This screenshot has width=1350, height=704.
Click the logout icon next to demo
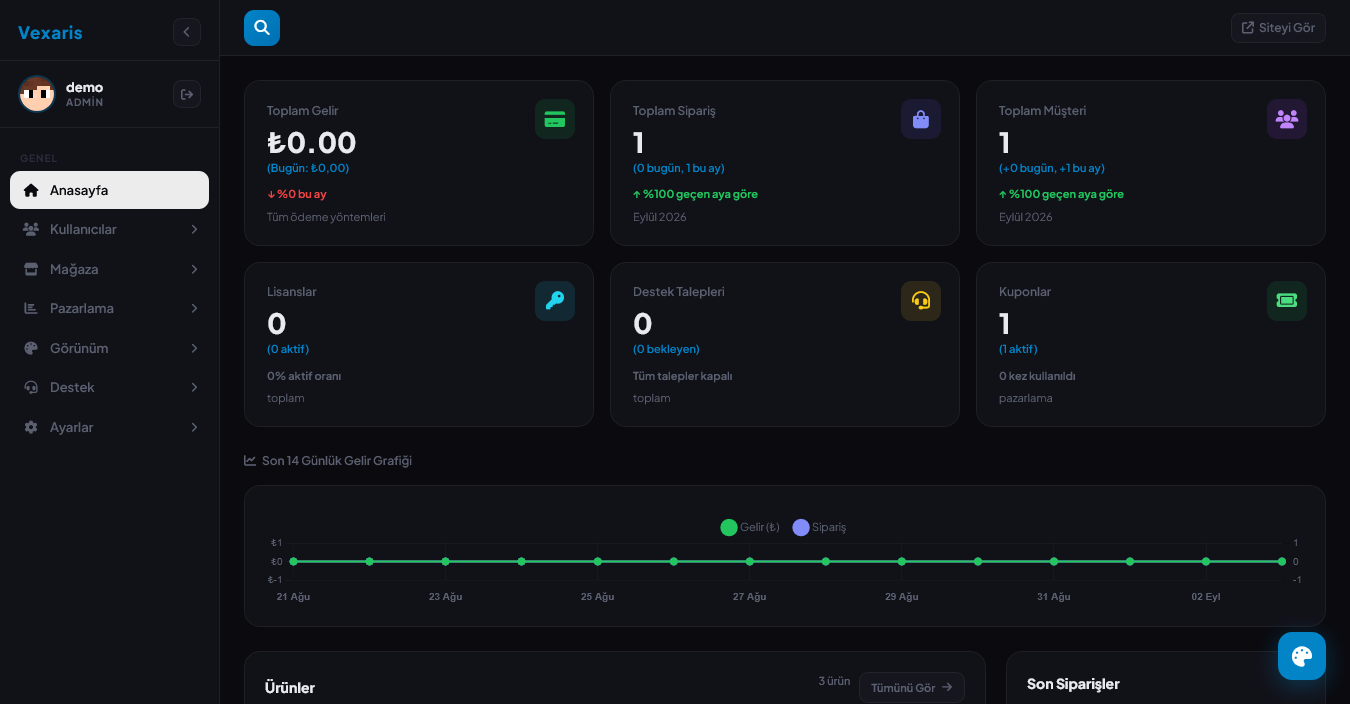187,94
